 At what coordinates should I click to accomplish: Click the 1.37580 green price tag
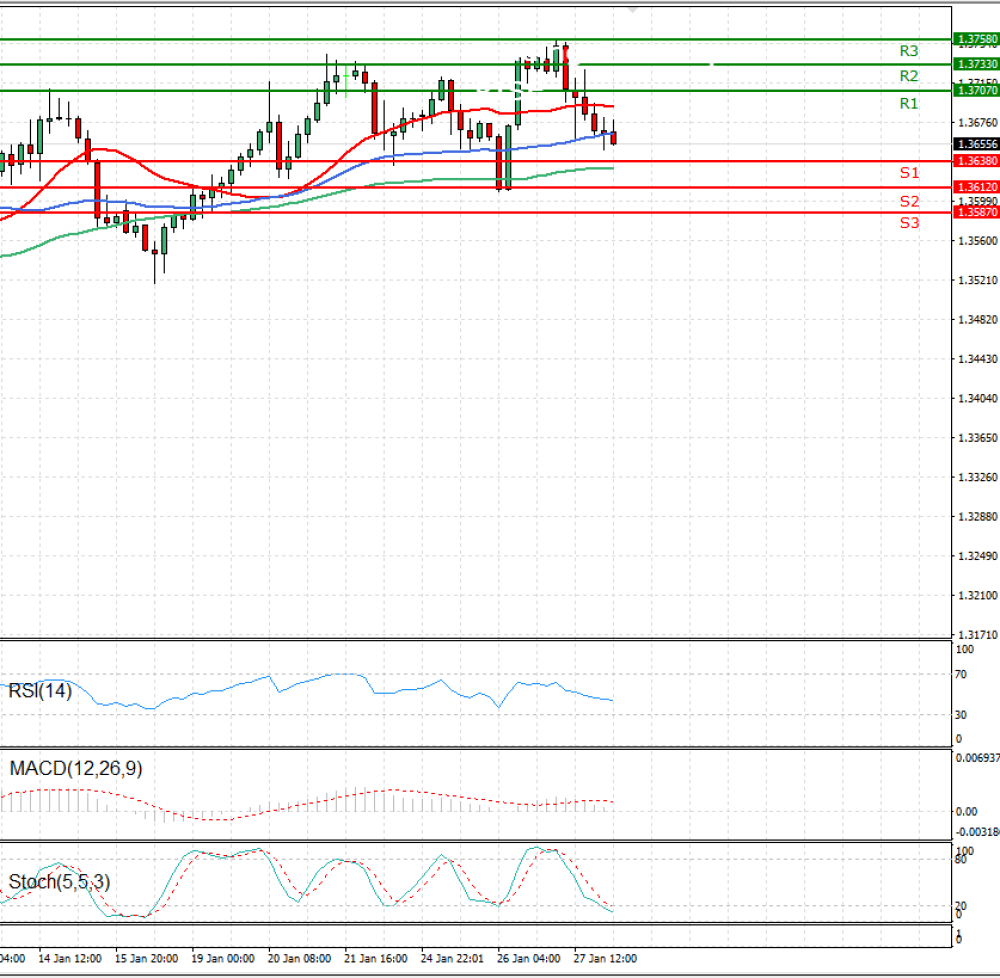(976, 40)
